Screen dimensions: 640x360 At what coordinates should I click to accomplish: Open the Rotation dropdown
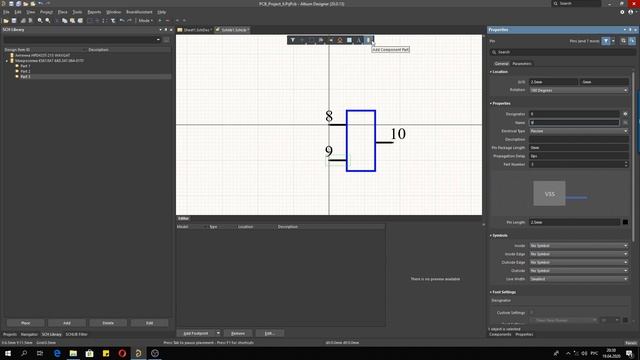tap(579, 90)
